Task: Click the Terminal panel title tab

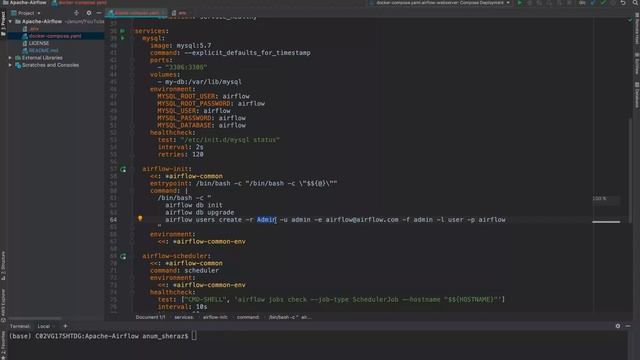Action: (20, 327)
